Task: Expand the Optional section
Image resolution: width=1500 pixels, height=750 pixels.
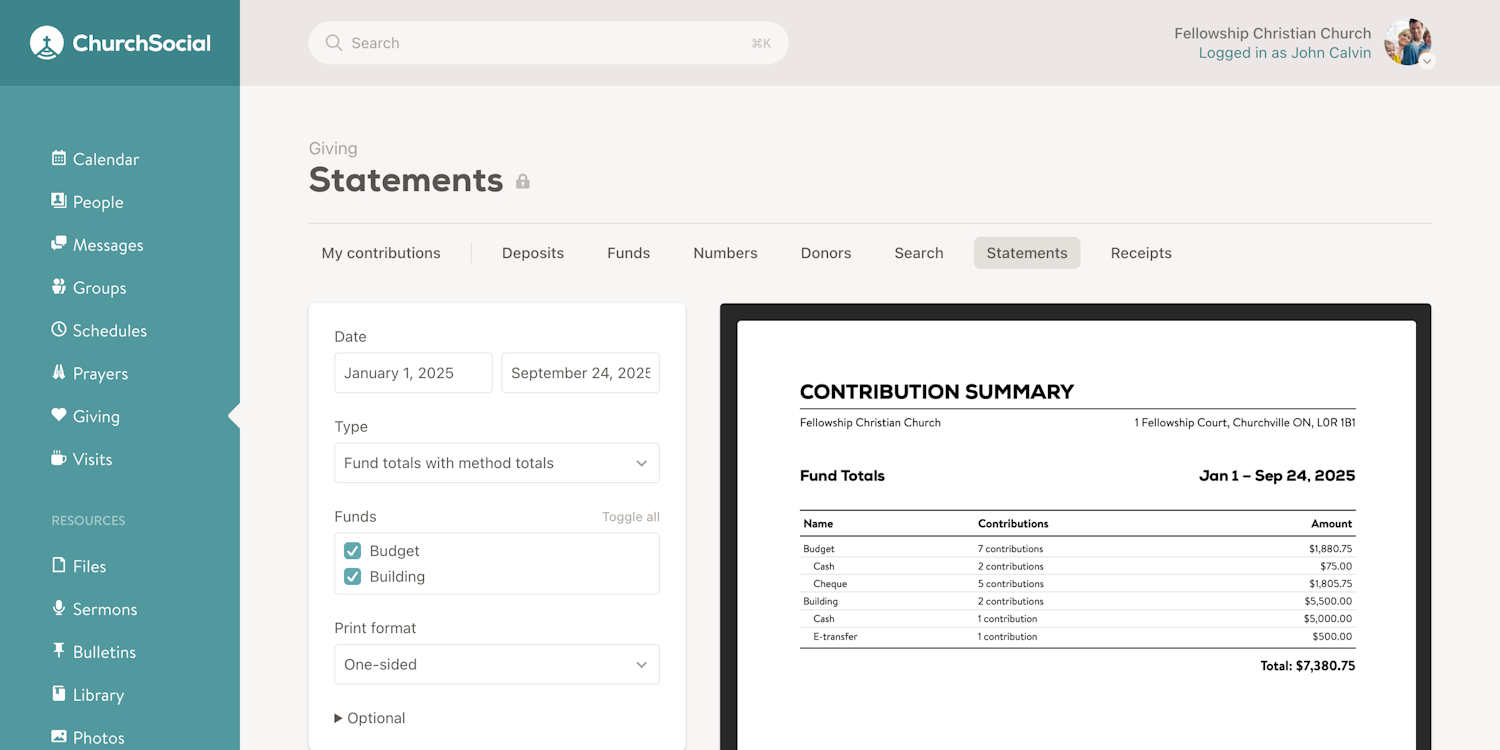Action: [369, 718]
